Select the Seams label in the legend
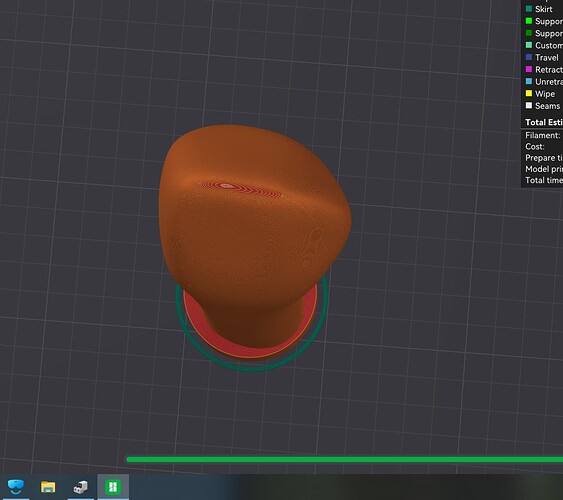563x500 pixels. tap(548, 106)
